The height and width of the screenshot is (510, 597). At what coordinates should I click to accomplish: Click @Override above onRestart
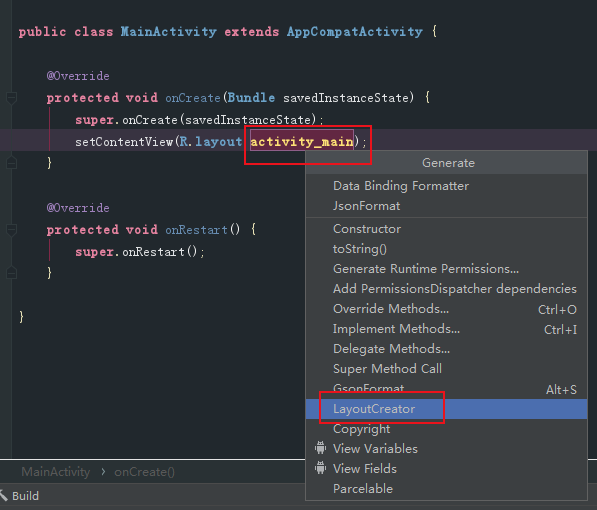(78, 208)
